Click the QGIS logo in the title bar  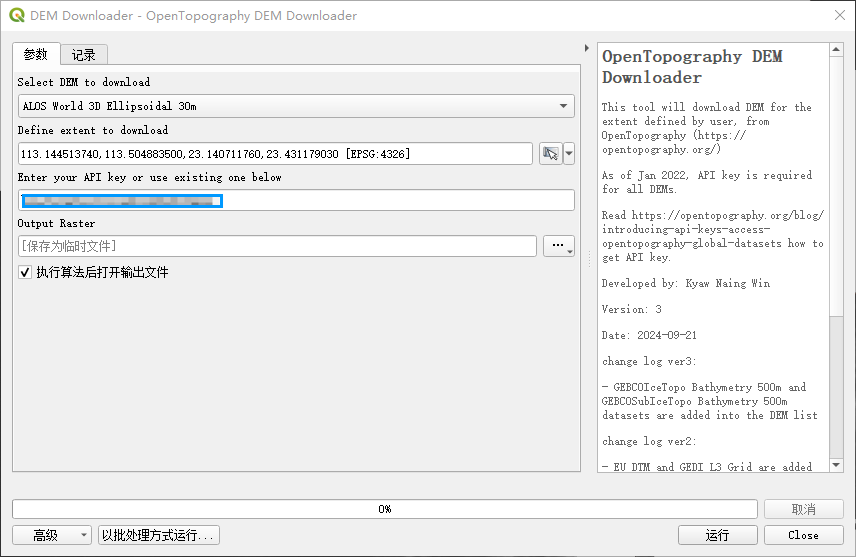pos(17,15)
